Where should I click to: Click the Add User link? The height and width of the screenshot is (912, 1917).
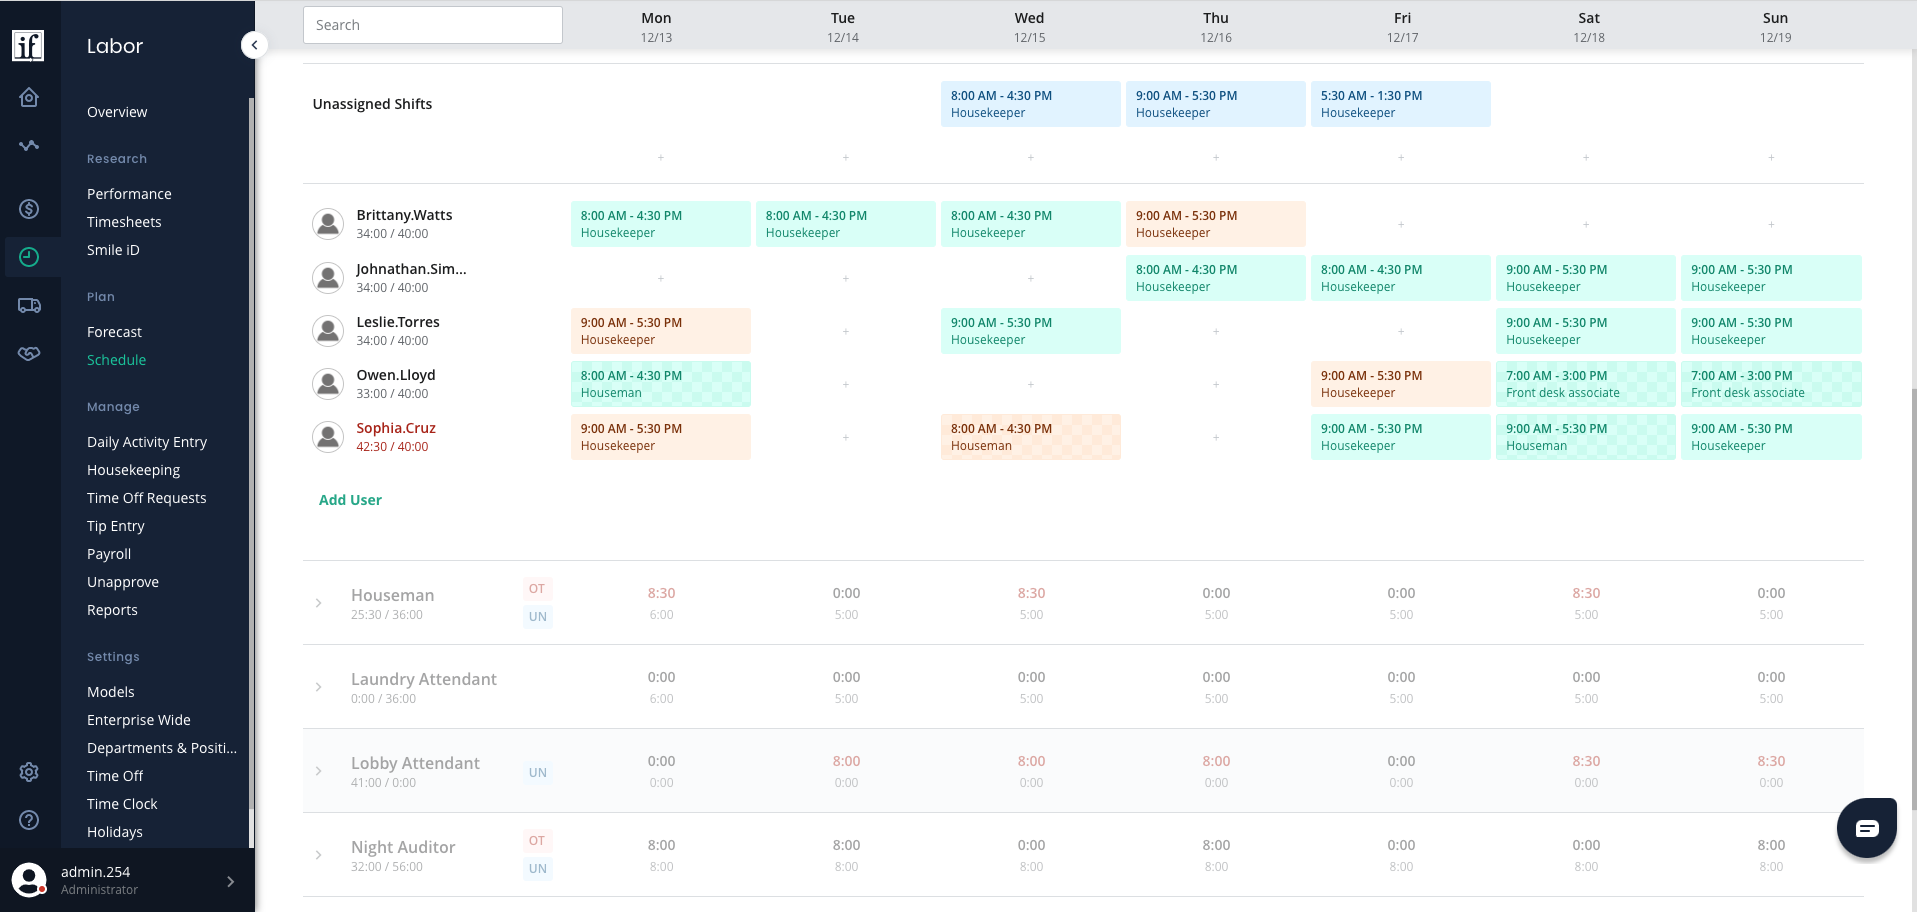coord(350,500)
